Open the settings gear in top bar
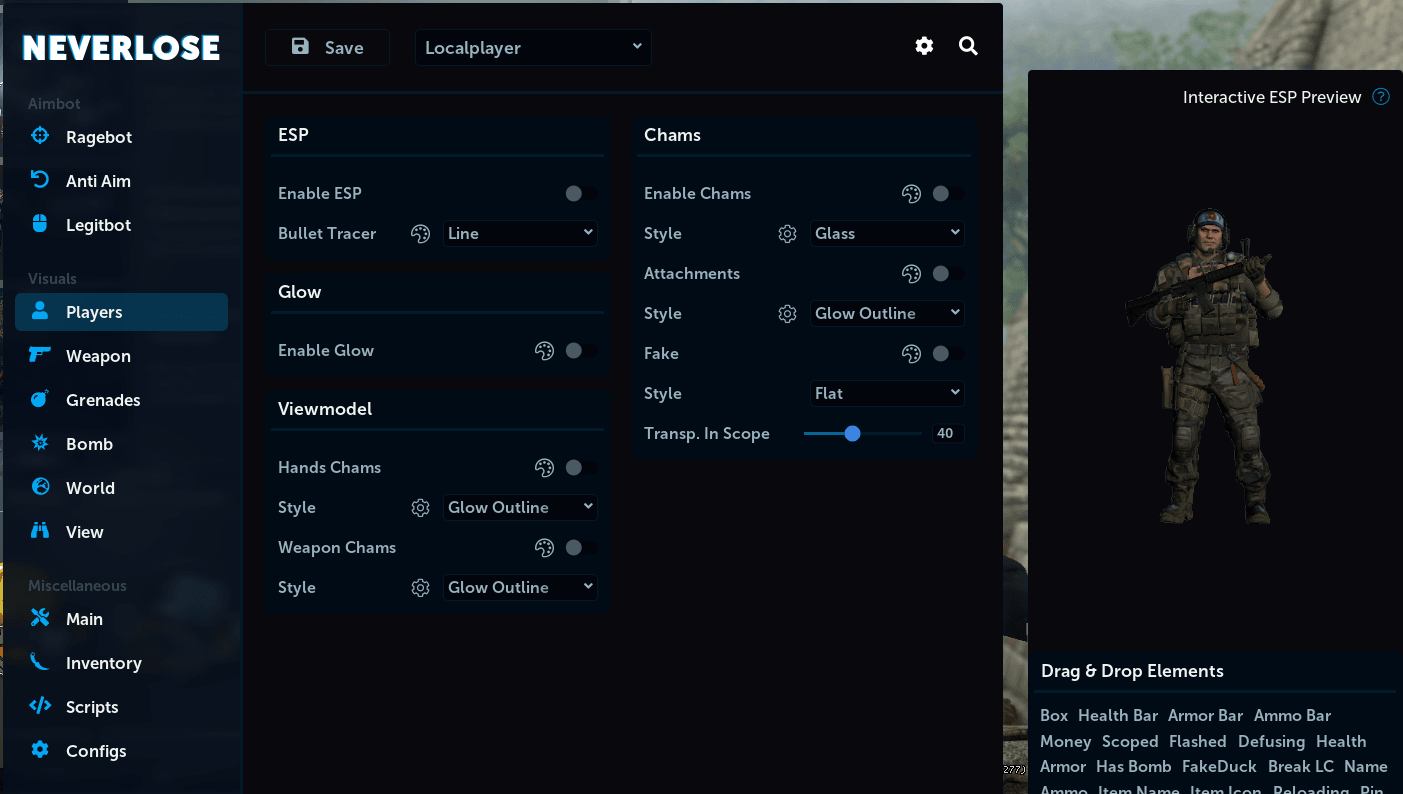This screenshot has width=1403, height=794. 924,46
